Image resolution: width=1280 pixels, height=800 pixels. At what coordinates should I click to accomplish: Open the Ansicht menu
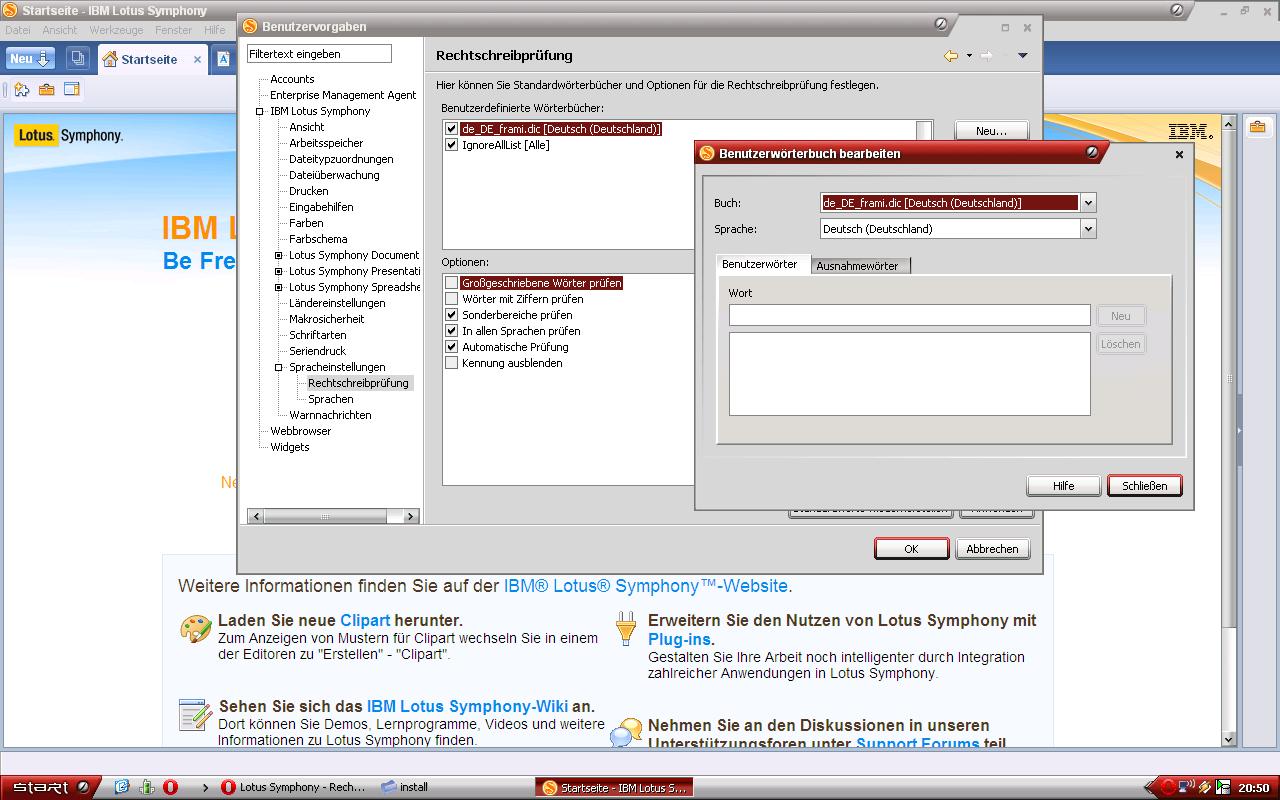[x=60, y=30]
